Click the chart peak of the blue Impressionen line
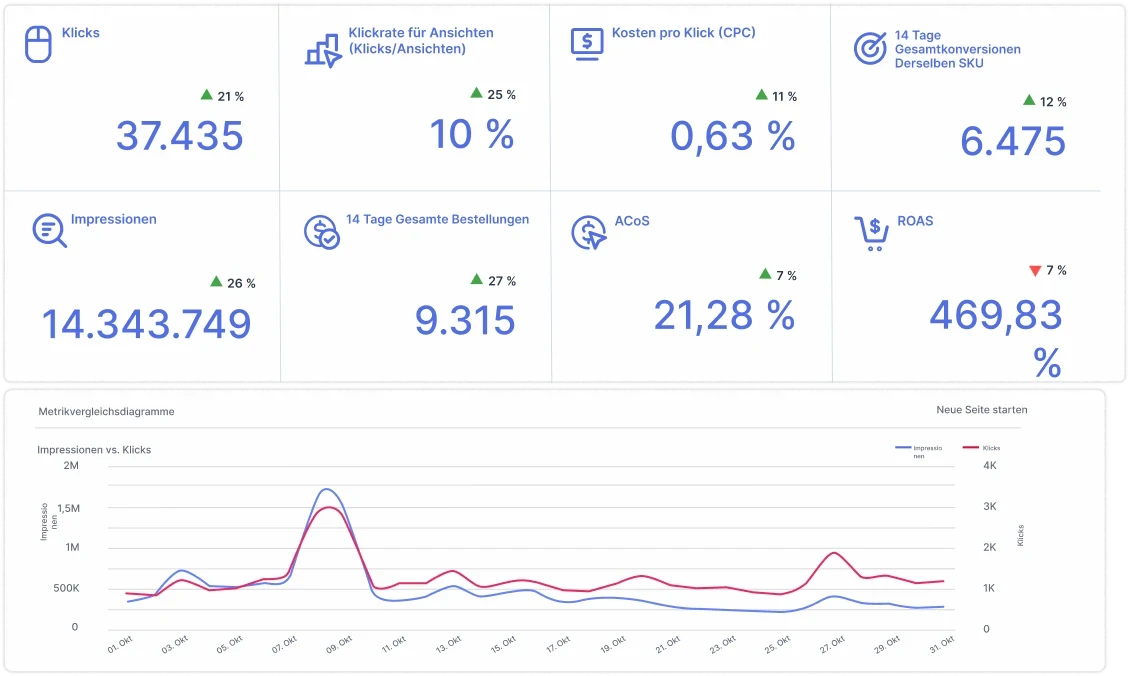Image resolution: width=1130 pixels, height=676 pixels. [326, 490]
